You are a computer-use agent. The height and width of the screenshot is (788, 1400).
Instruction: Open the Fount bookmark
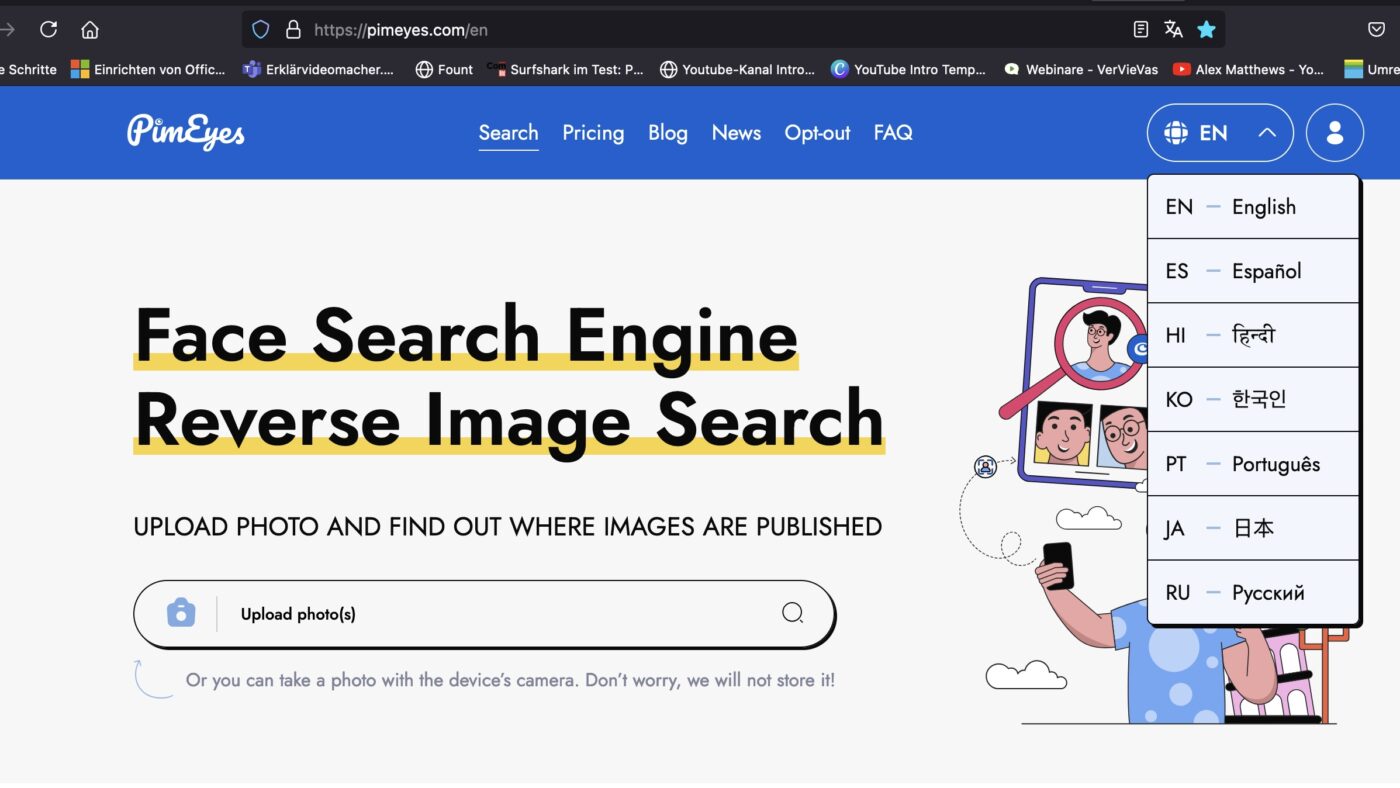coord(444,69)
